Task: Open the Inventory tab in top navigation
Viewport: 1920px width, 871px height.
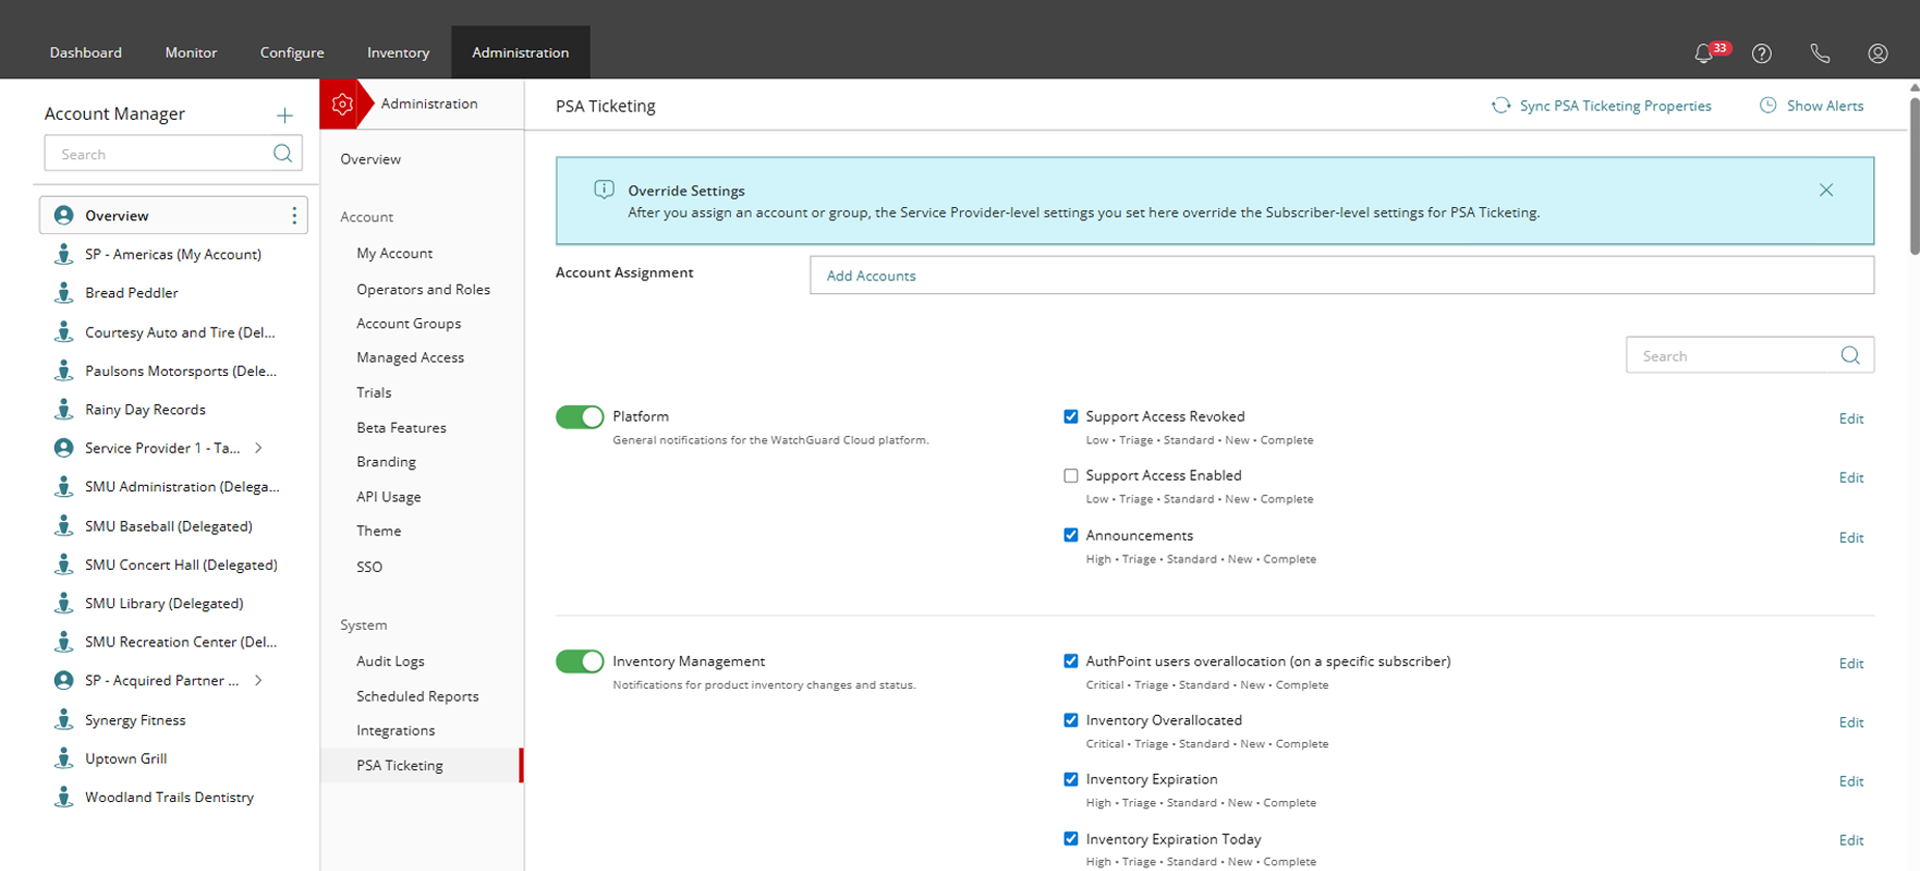Action: click(398, 53)
